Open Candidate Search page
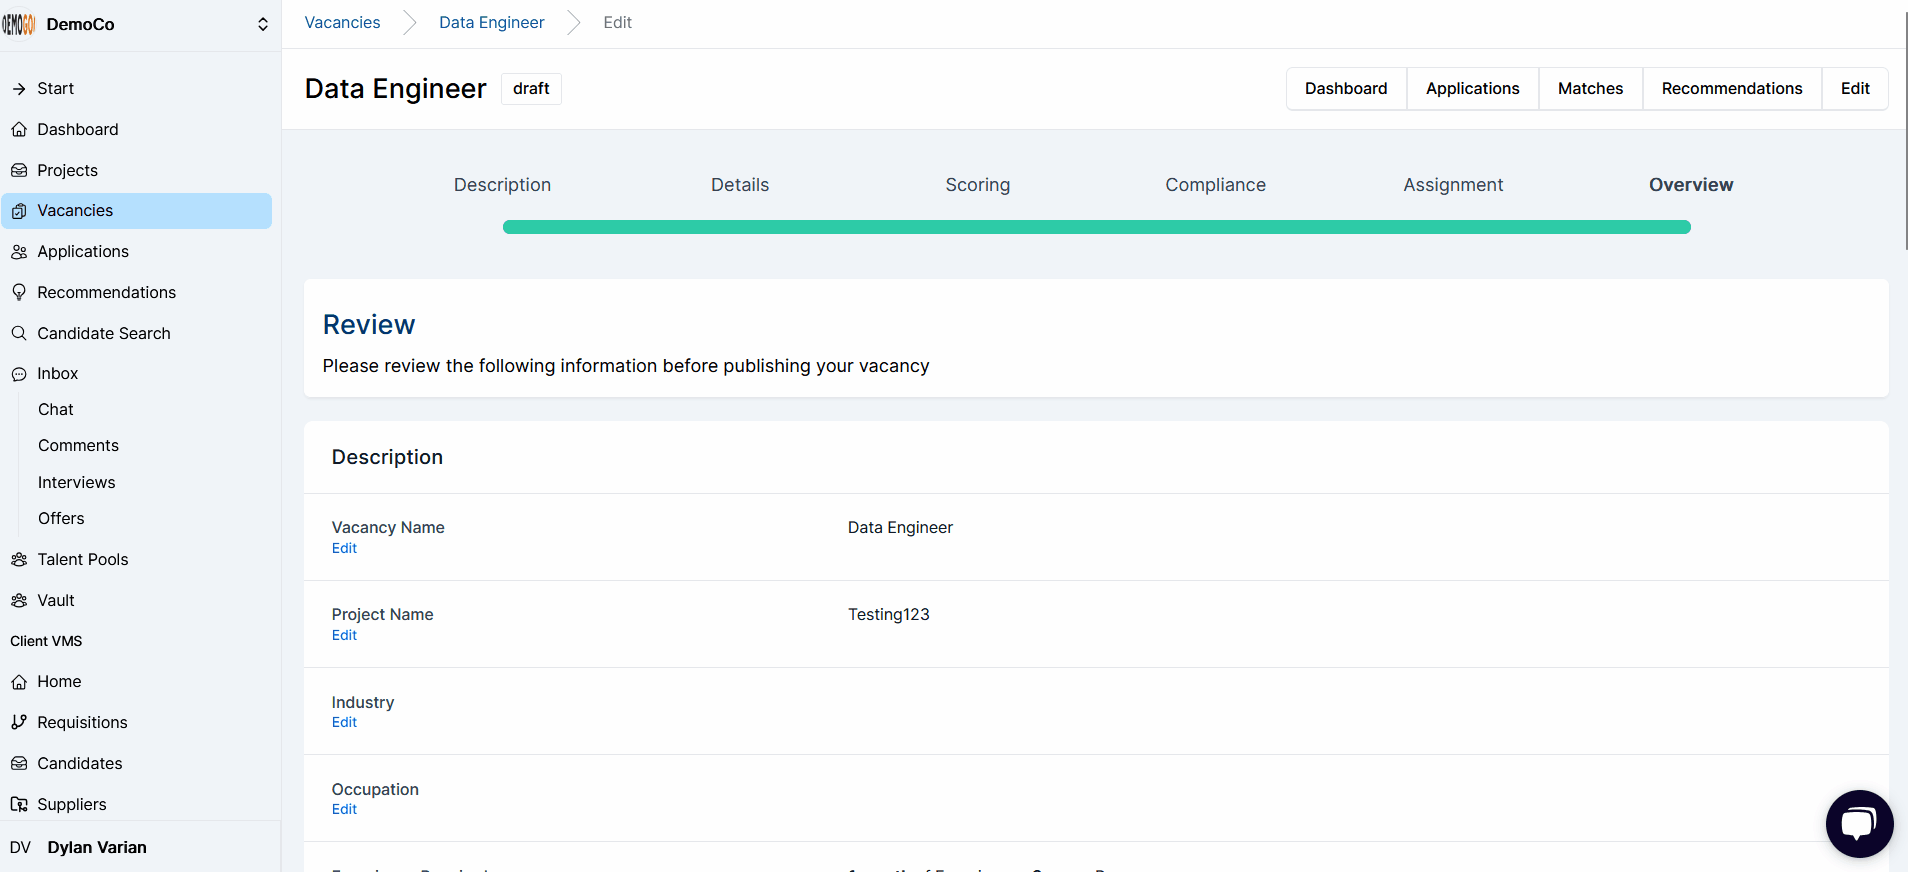Viewport: 1908px width, 872px height. [x=136, y=334]
